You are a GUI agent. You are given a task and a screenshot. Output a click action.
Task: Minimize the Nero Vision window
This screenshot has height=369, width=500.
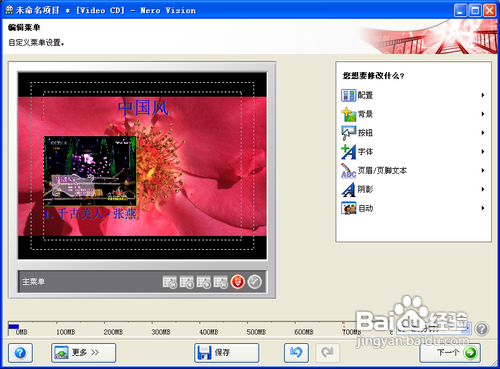[x=460, y=10]
